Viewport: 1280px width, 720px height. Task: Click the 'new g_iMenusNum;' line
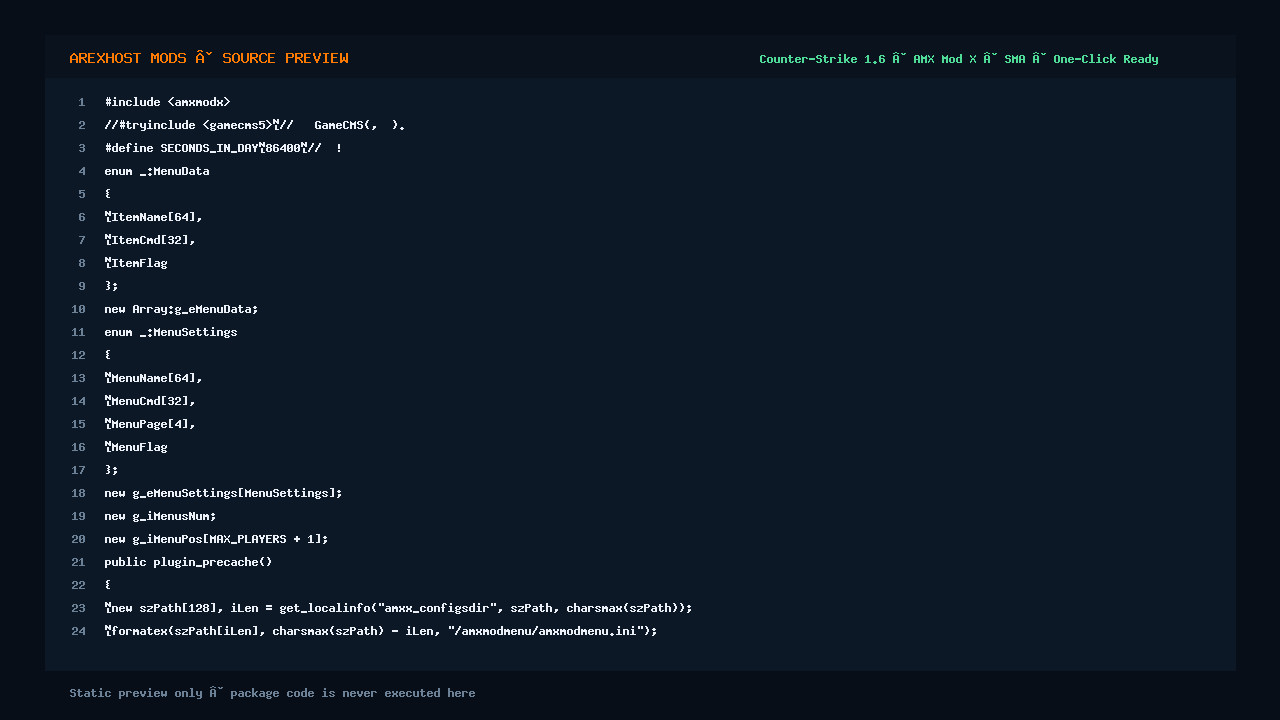[x=160, y=516]
